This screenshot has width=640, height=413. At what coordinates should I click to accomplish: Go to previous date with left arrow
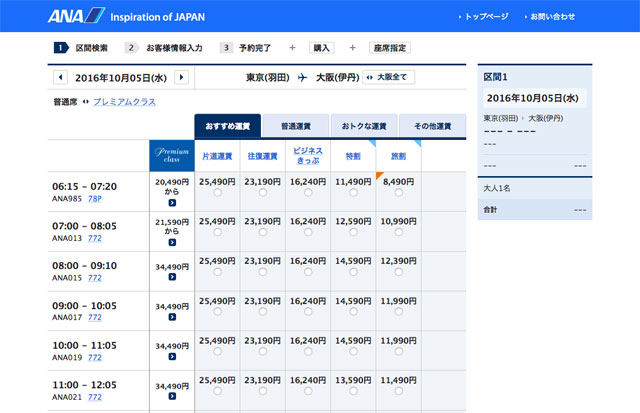(x=58, y=77)
